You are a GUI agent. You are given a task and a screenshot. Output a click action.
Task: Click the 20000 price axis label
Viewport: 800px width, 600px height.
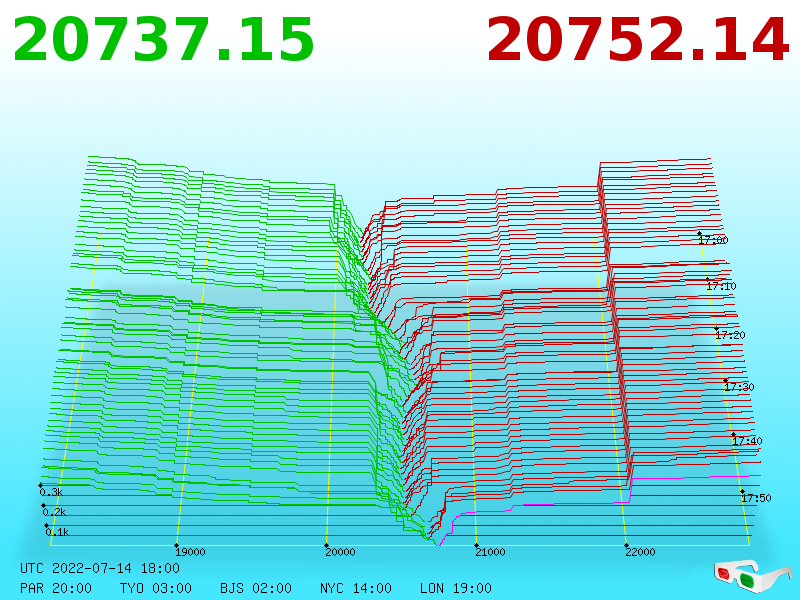(340, 552)
